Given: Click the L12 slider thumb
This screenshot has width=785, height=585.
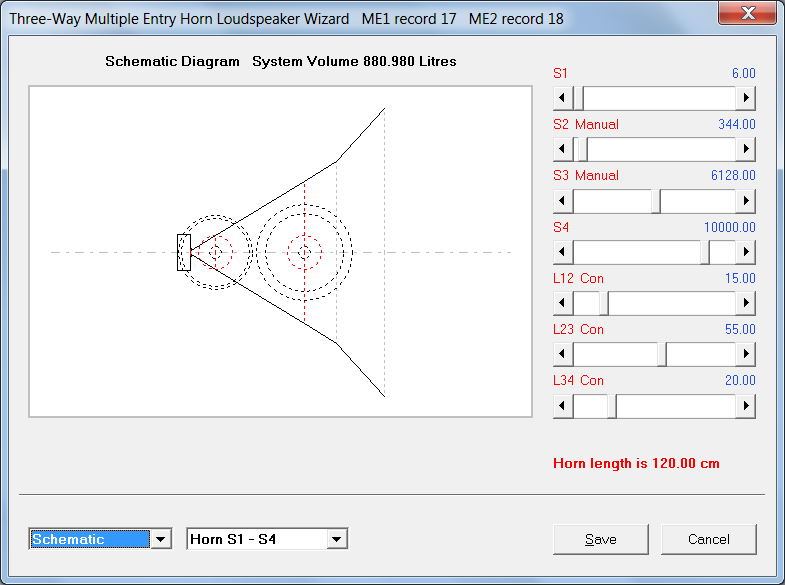Looking at the screenshot, I should point(604,303).
